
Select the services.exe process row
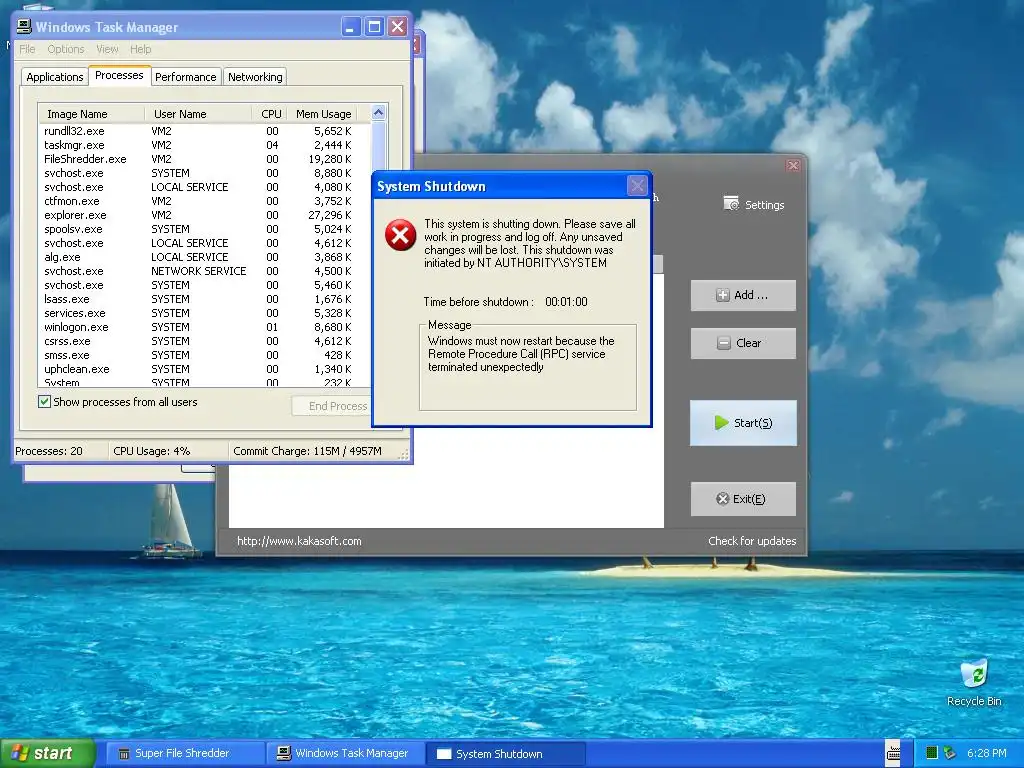pos(204,313)
